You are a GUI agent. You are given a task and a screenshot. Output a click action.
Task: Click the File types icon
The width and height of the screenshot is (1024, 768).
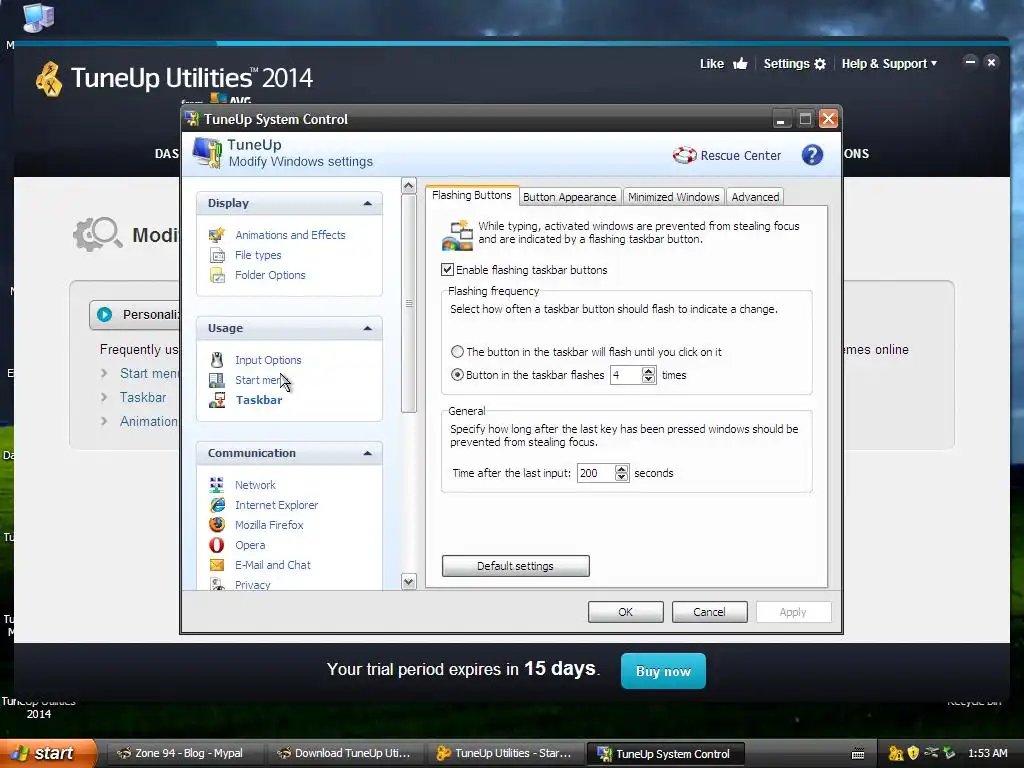(217, 255)
